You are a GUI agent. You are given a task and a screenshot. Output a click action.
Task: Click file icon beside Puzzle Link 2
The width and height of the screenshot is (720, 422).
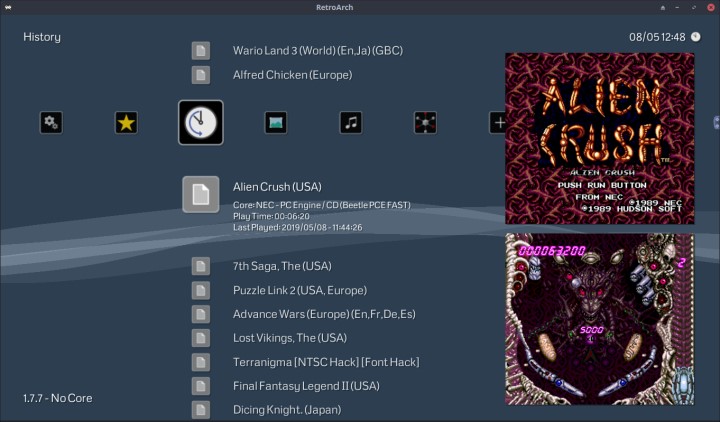coord(201,290)
